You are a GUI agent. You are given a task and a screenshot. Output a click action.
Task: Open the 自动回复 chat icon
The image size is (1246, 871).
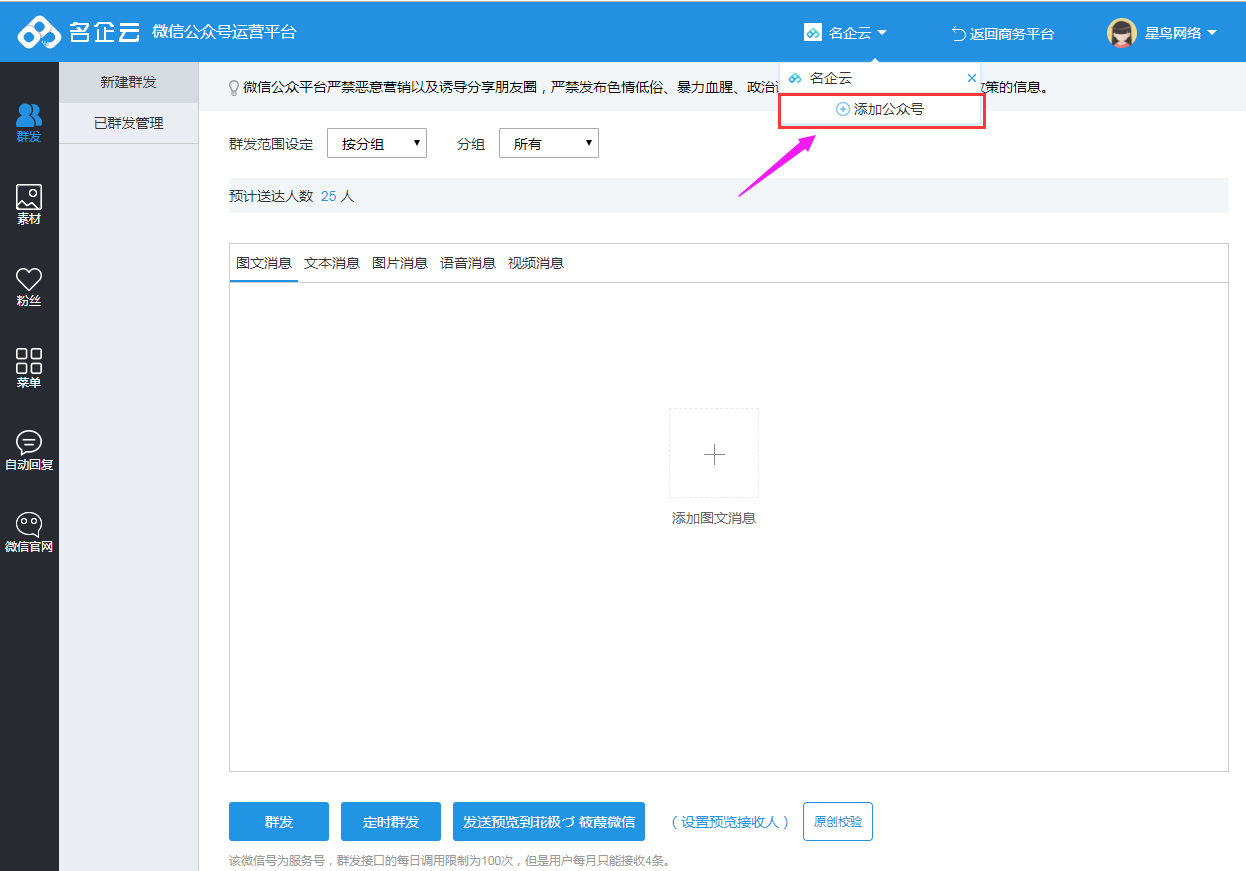click(29, 450)
